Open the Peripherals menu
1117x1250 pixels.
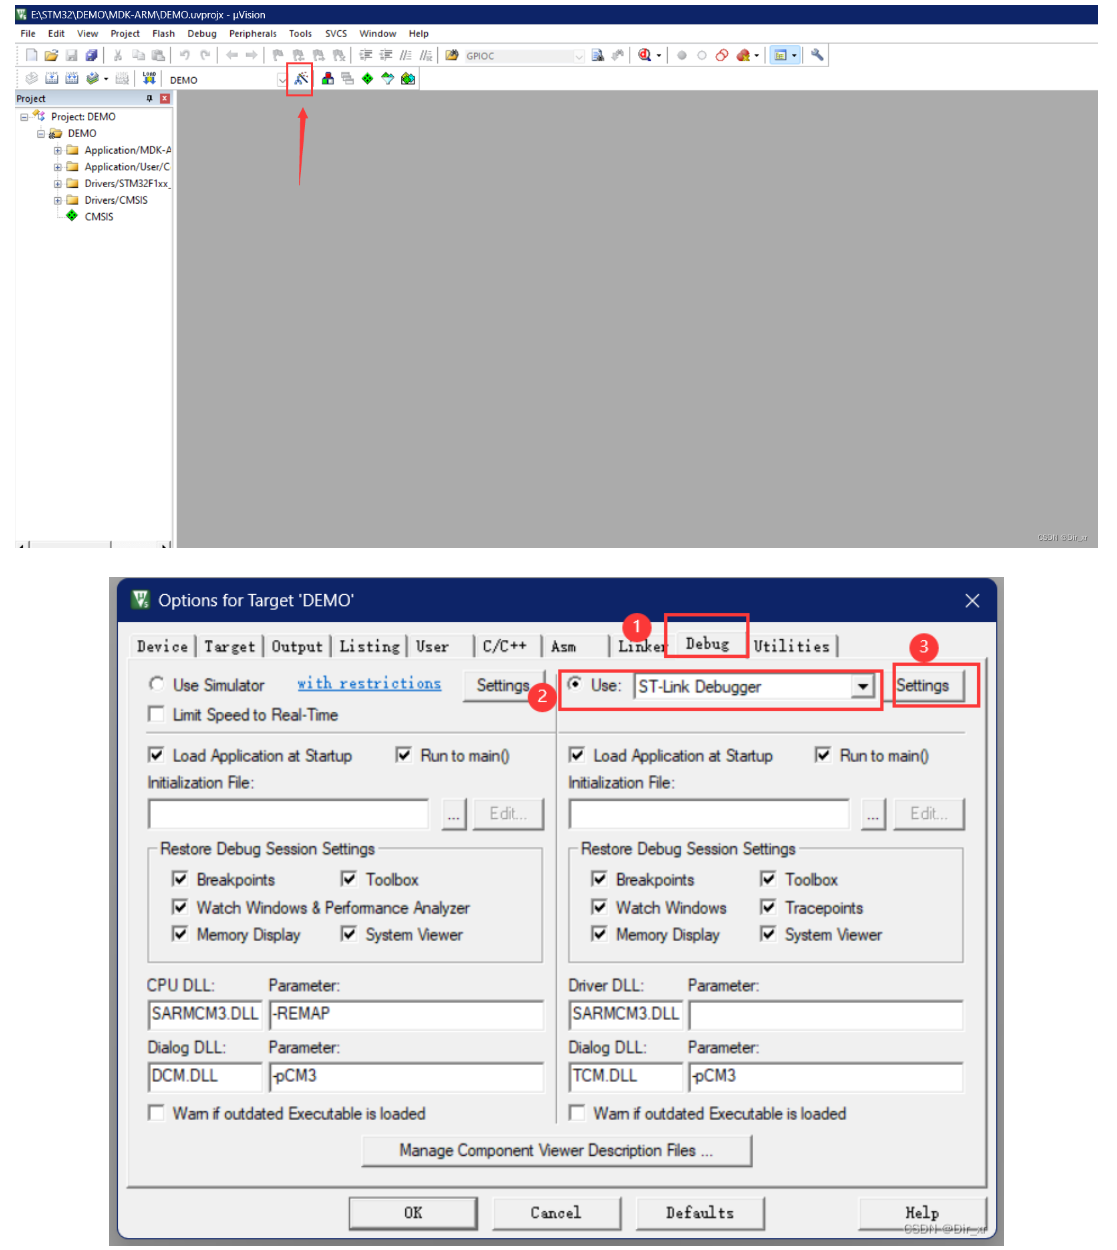[252, 33]
